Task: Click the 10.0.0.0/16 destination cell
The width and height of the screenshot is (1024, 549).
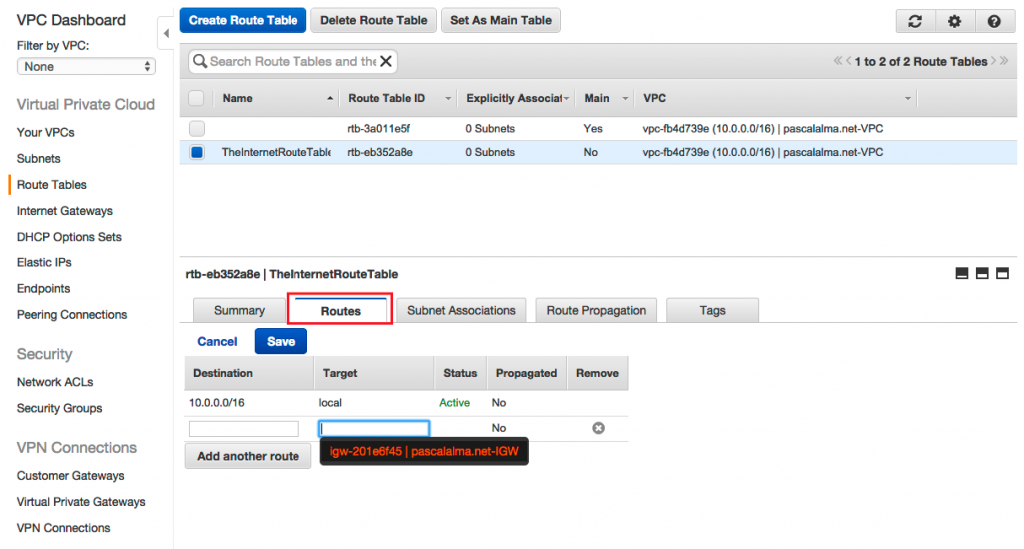Action: click(x=217, y=403)
